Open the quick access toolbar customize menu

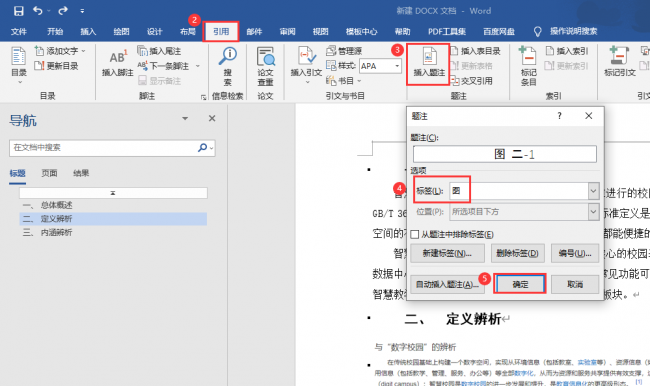pos(82,11)
